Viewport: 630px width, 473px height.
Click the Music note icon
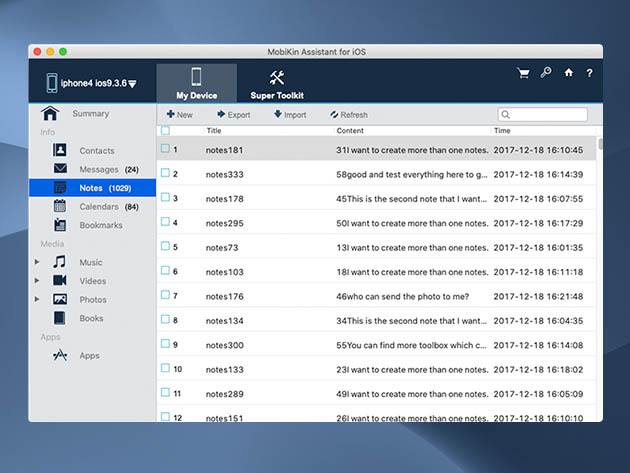tap(59, 262)
